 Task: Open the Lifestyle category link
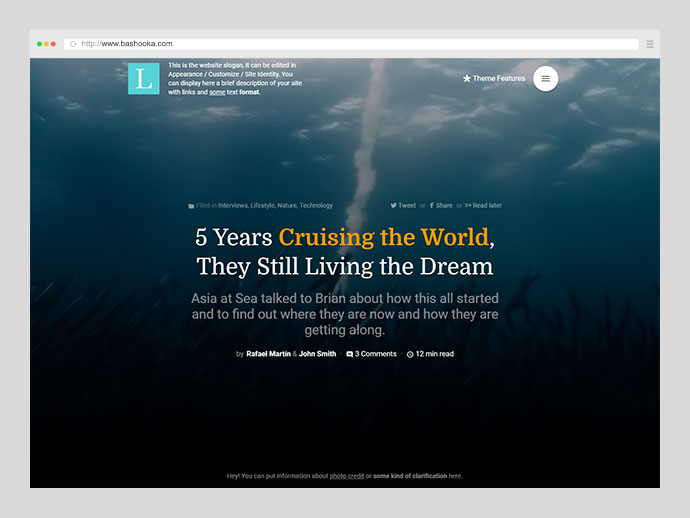(263, 206)
